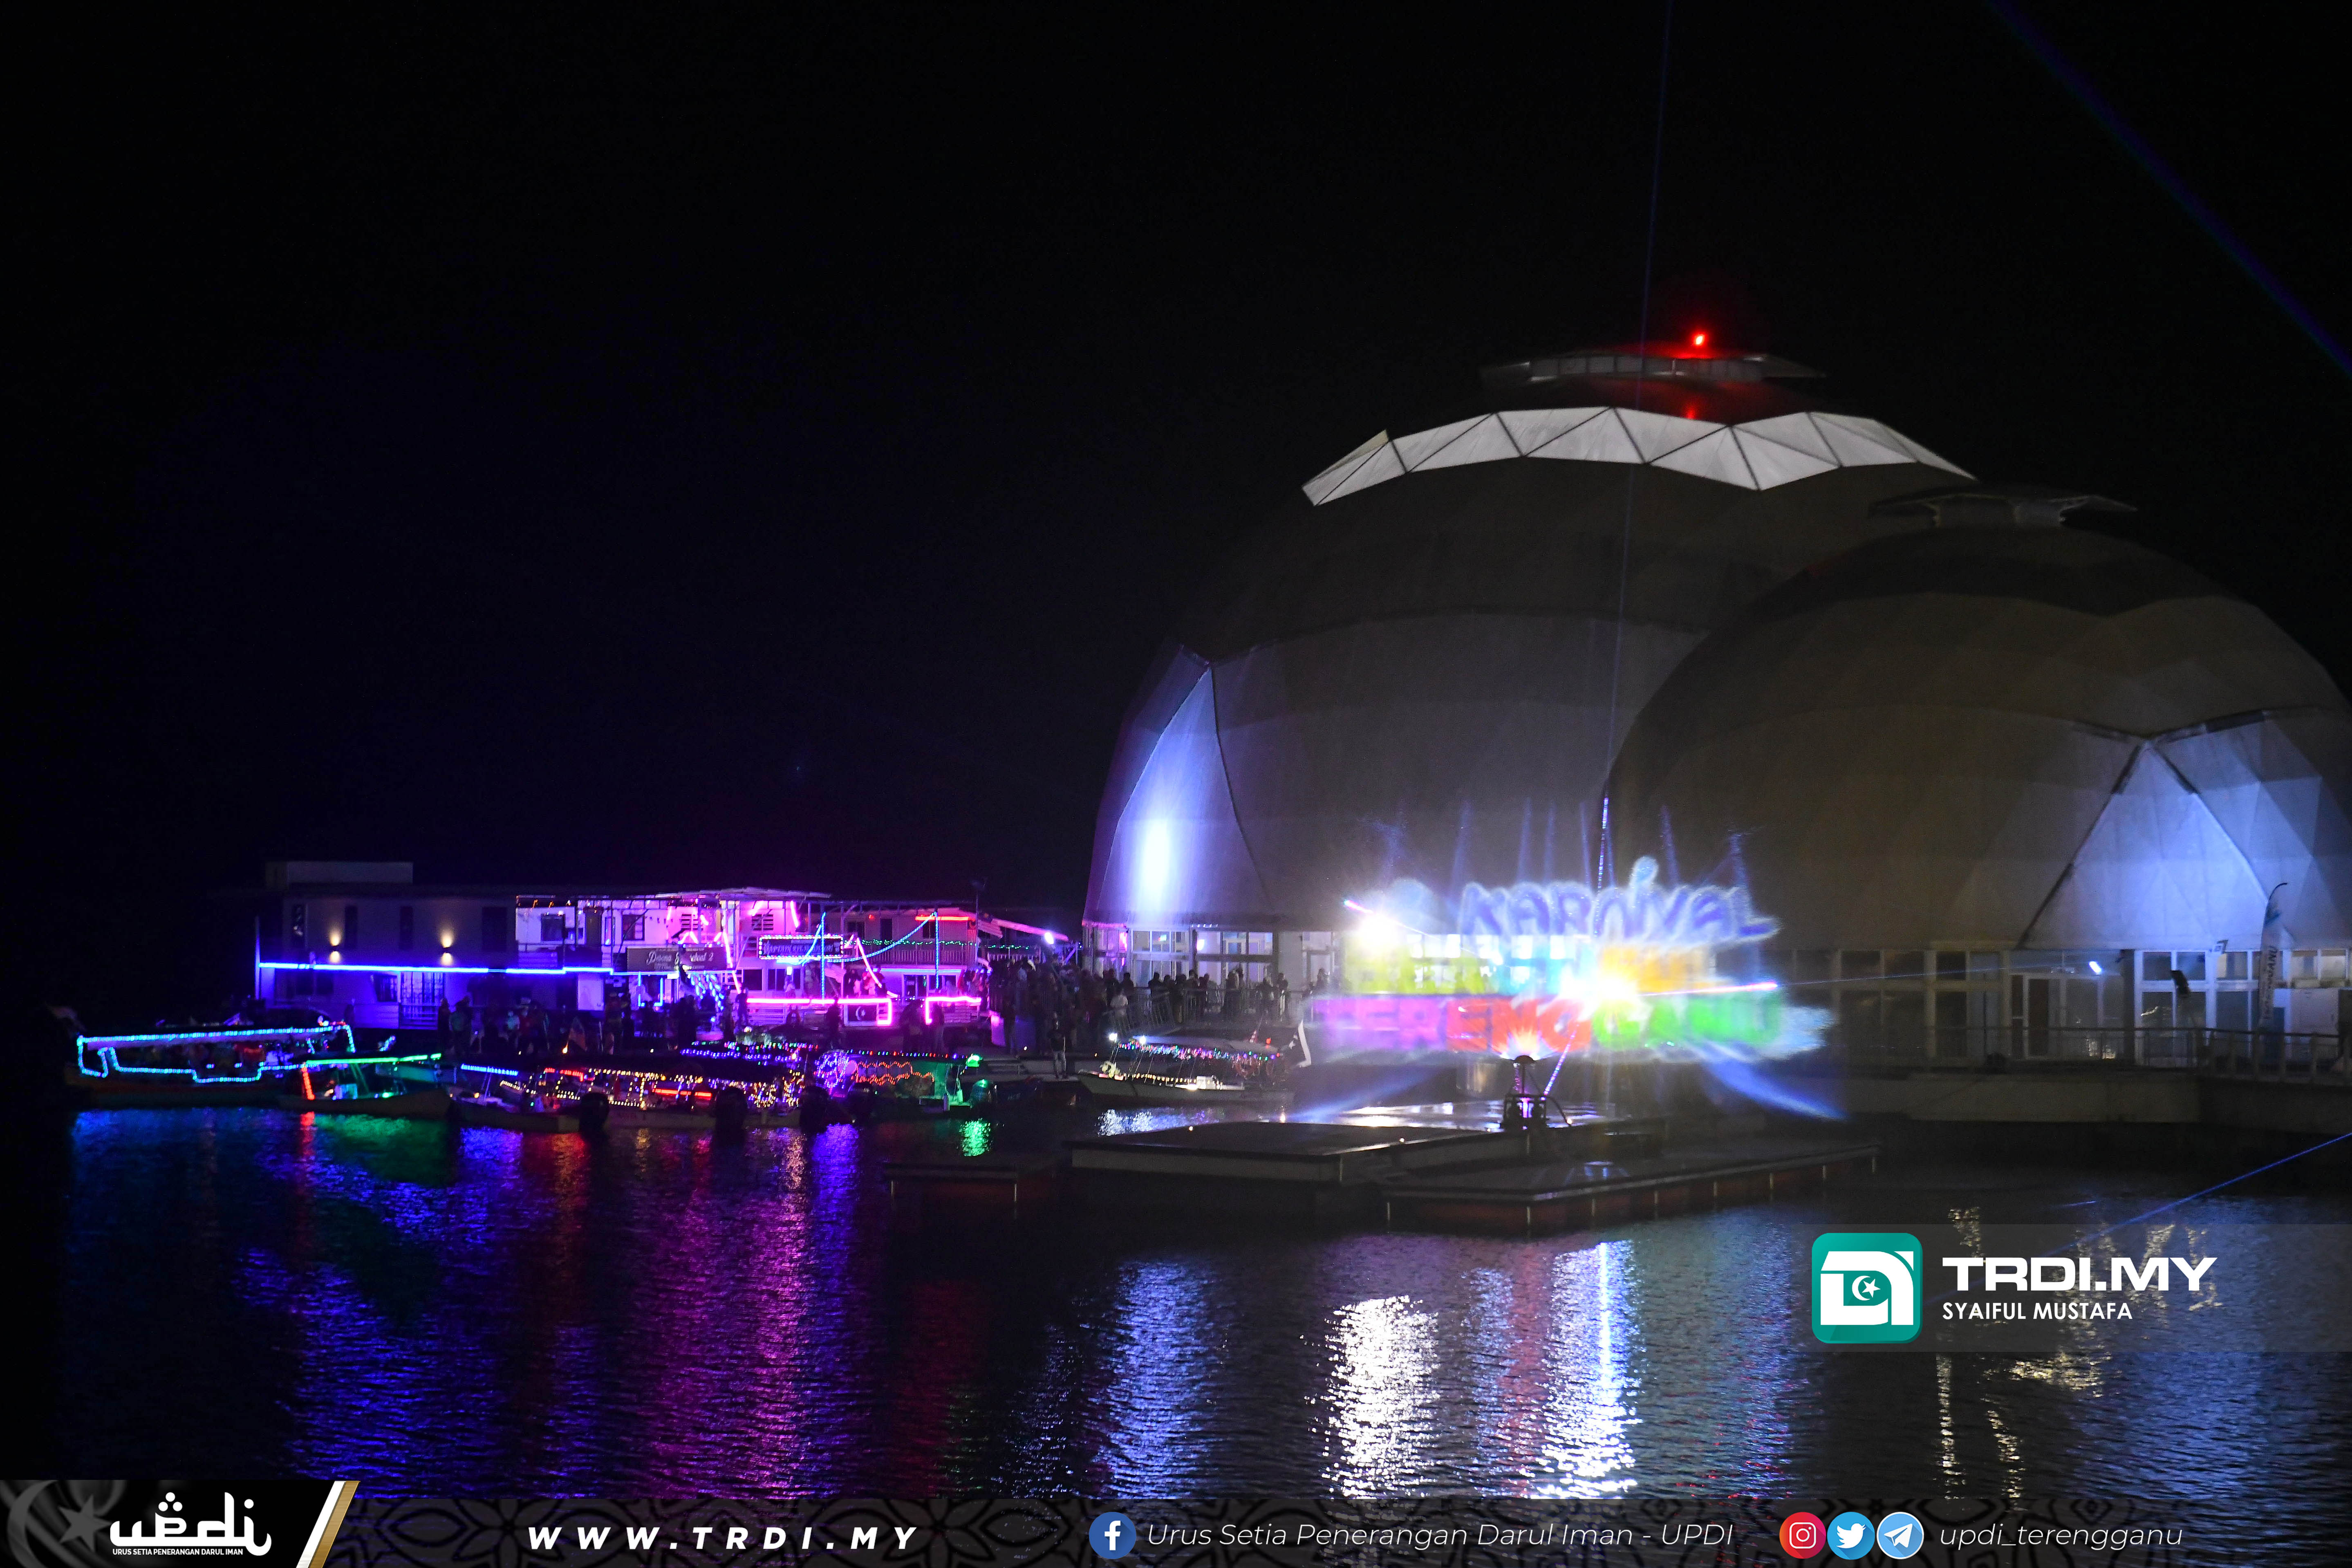Click the Twitter bird icon
The width and height of the screenshot is (2352, 1568).
pyautogui.click(x=1850, y=1535)
